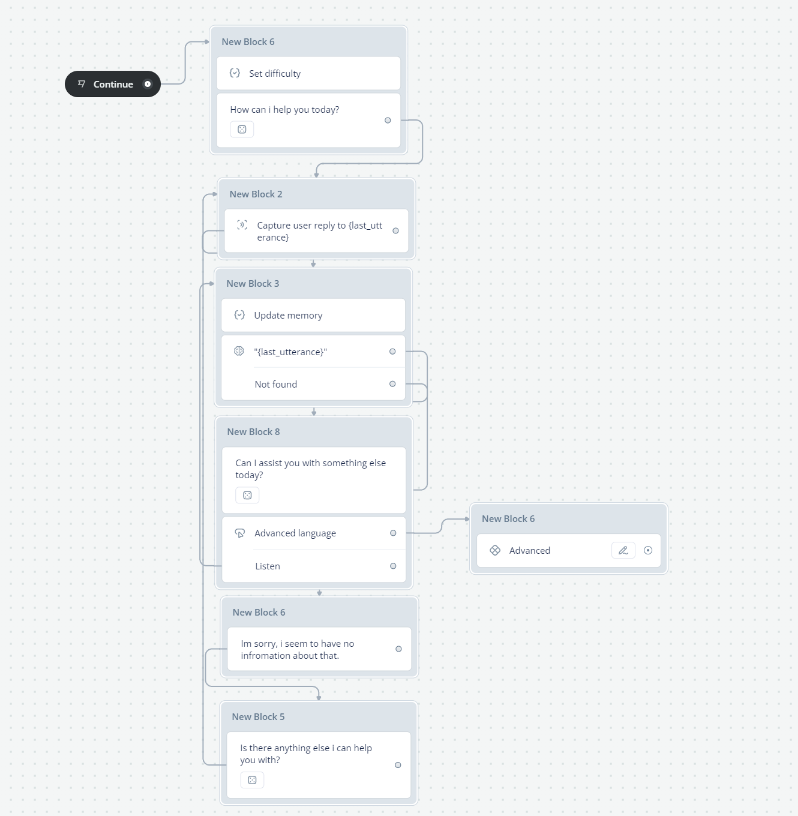This screenshot has width=798, height=816.
Task: Click the Continue start chip
Action: tap(113, 84)
